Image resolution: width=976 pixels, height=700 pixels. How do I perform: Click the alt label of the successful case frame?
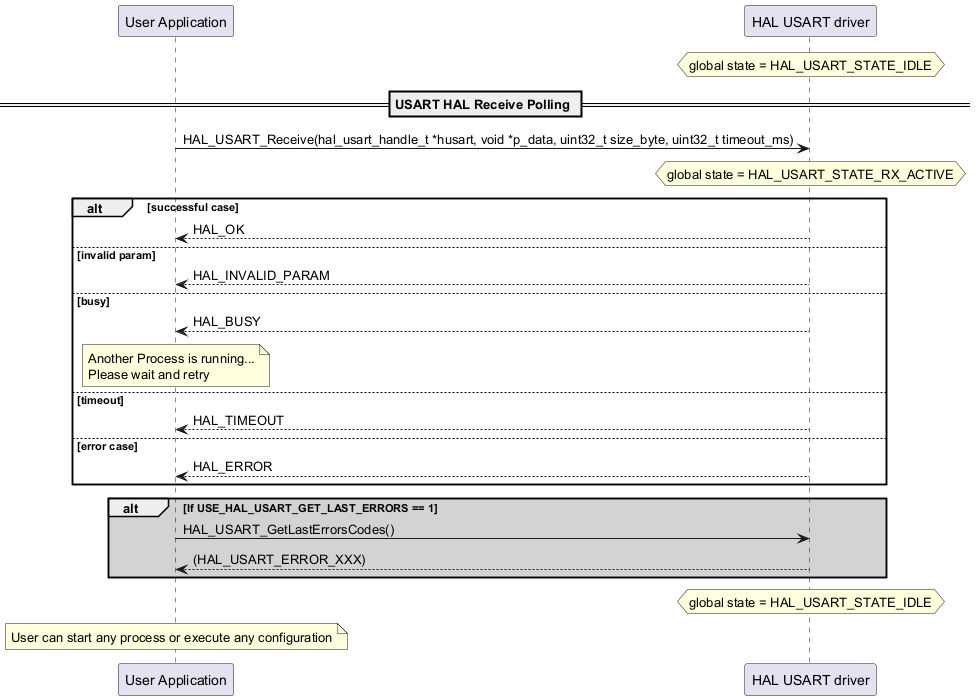[96, 208]
